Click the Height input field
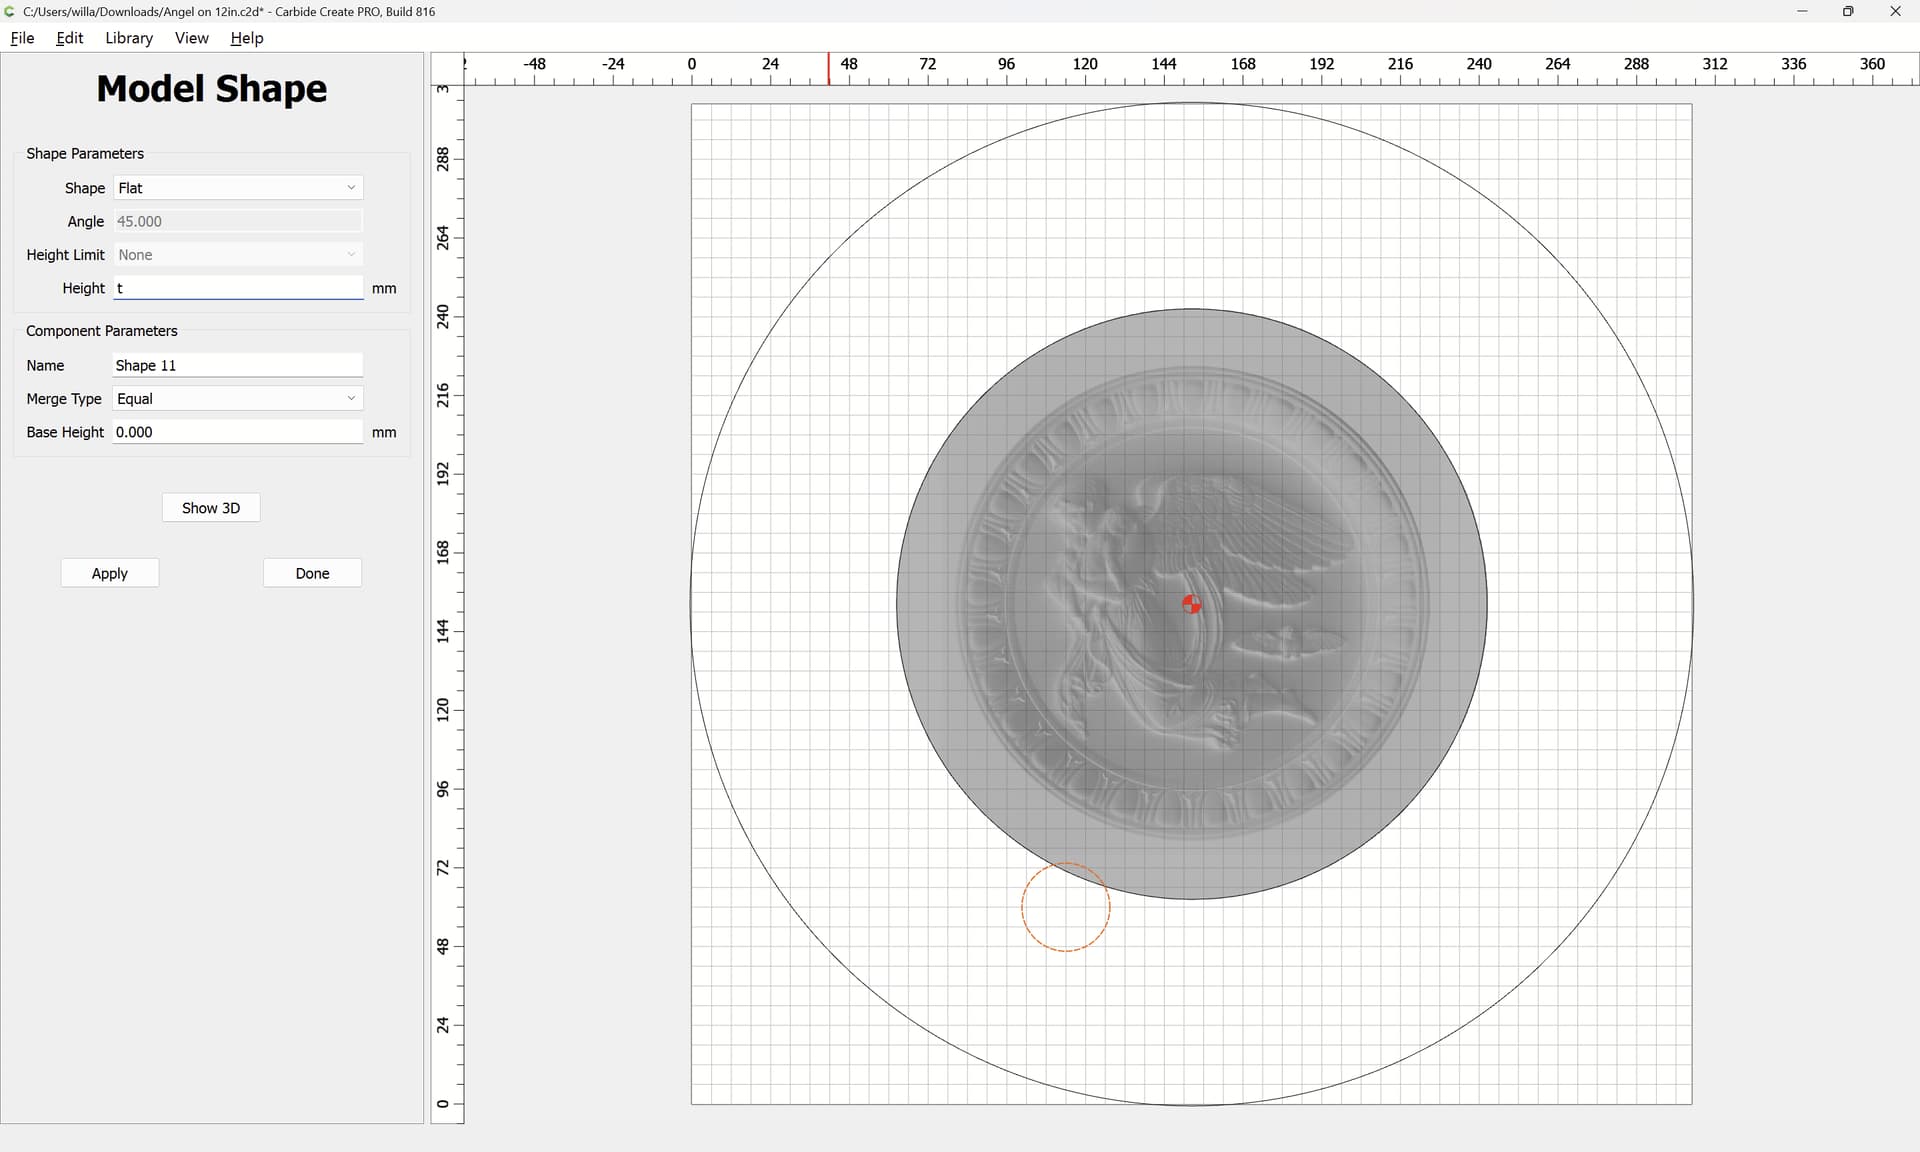Screen dimensions: 1920x1152 pyautogui.click(x=238, y=288)
